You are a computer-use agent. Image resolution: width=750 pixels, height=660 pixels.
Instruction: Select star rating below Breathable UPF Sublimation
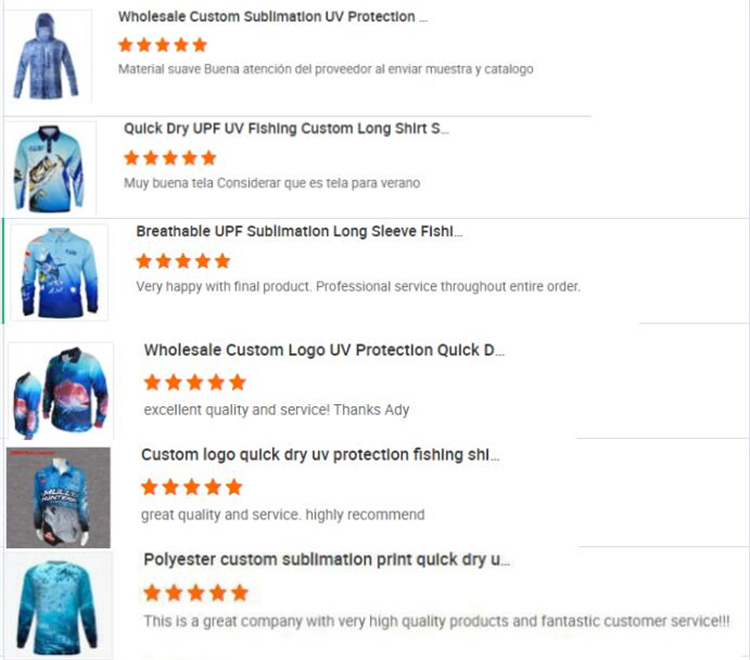coord(183,261)
